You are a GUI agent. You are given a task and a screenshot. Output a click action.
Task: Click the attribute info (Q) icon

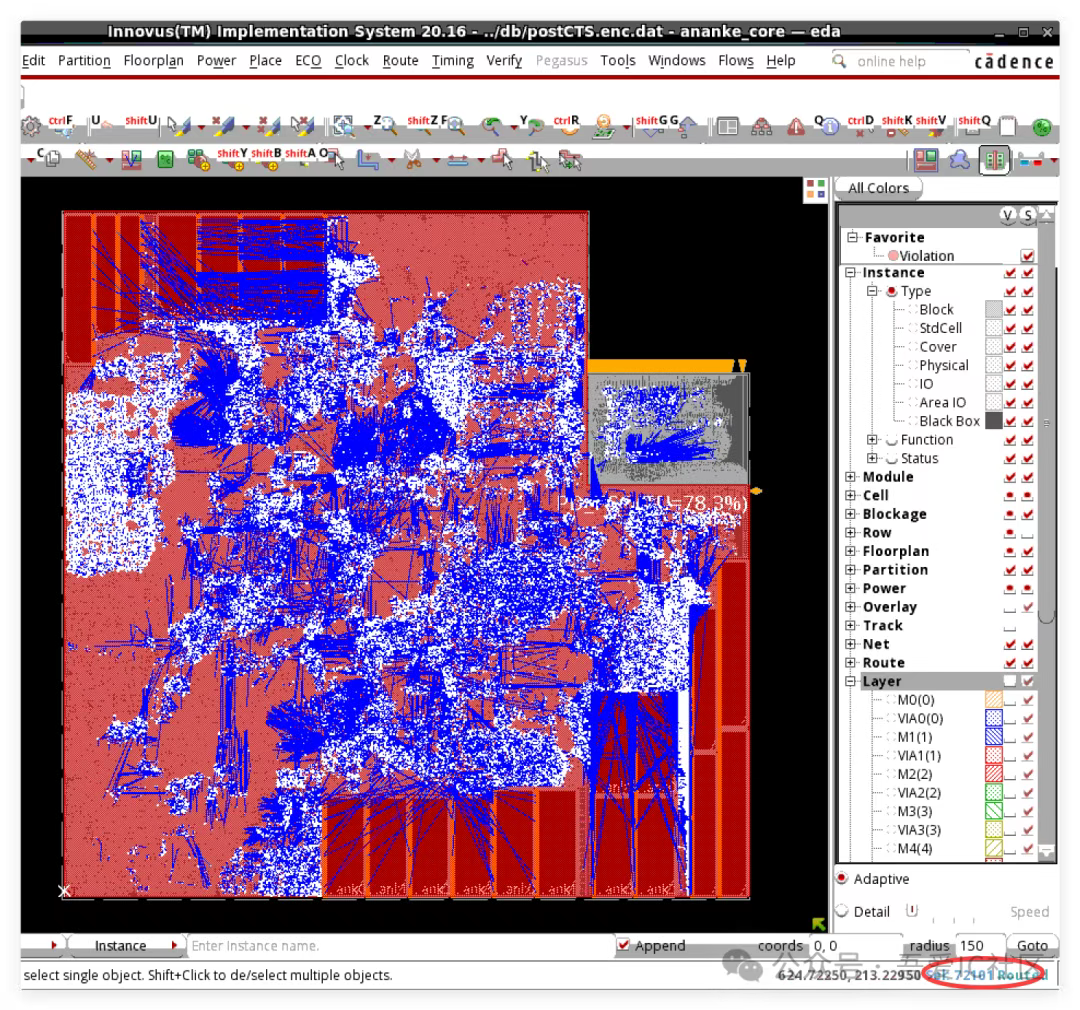pyautogui.click(x=829, y=126)
